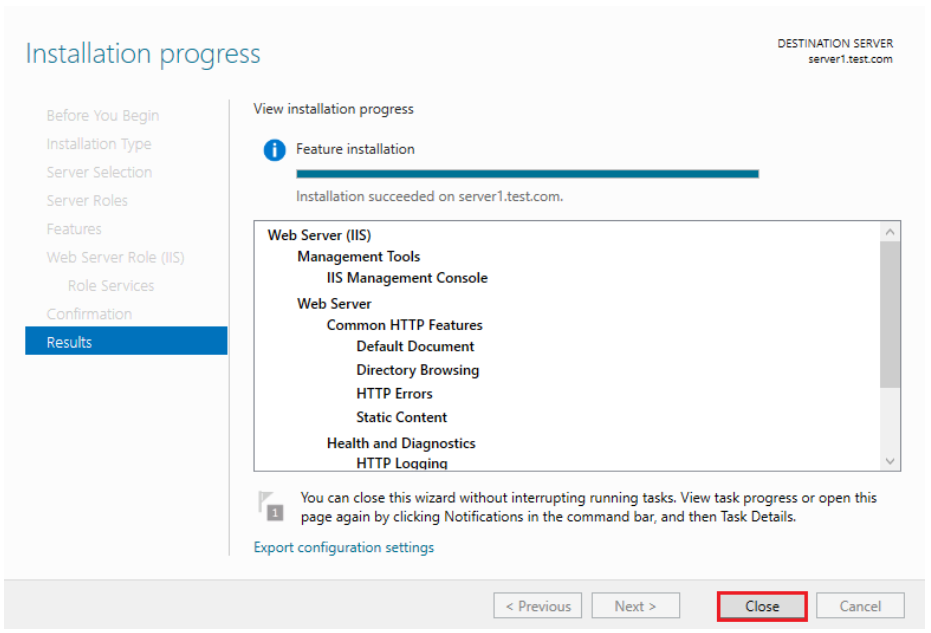Select Health and Diagnostics node
This screenshot has width=931, height=633.
[401, 443]
